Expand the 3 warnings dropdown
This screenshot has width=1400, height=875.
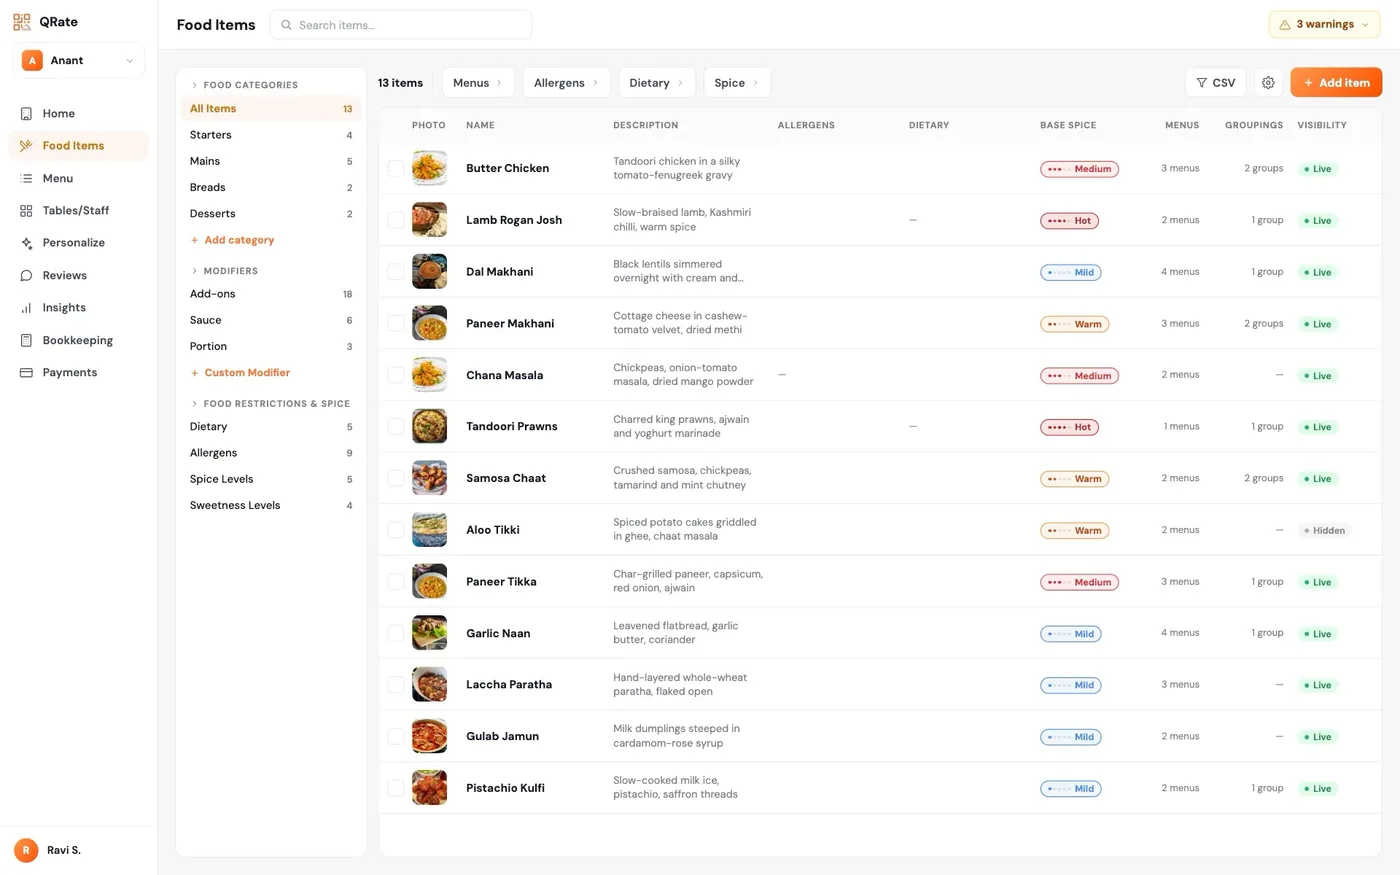pyautogui.click(x=1325, y=25)
